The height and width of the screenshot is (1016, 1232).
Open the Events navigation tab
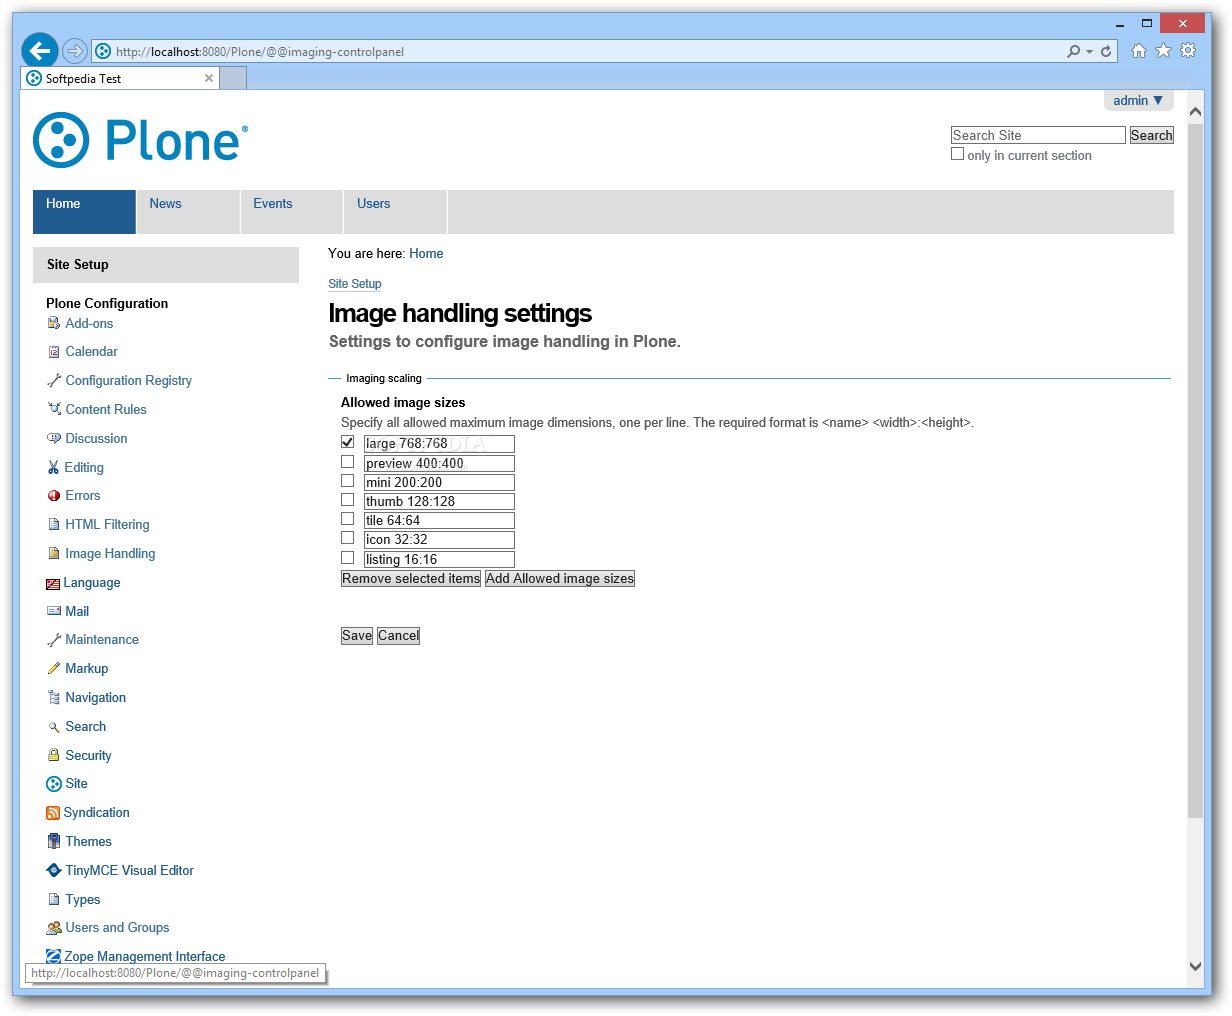click(x=292, y=212)
